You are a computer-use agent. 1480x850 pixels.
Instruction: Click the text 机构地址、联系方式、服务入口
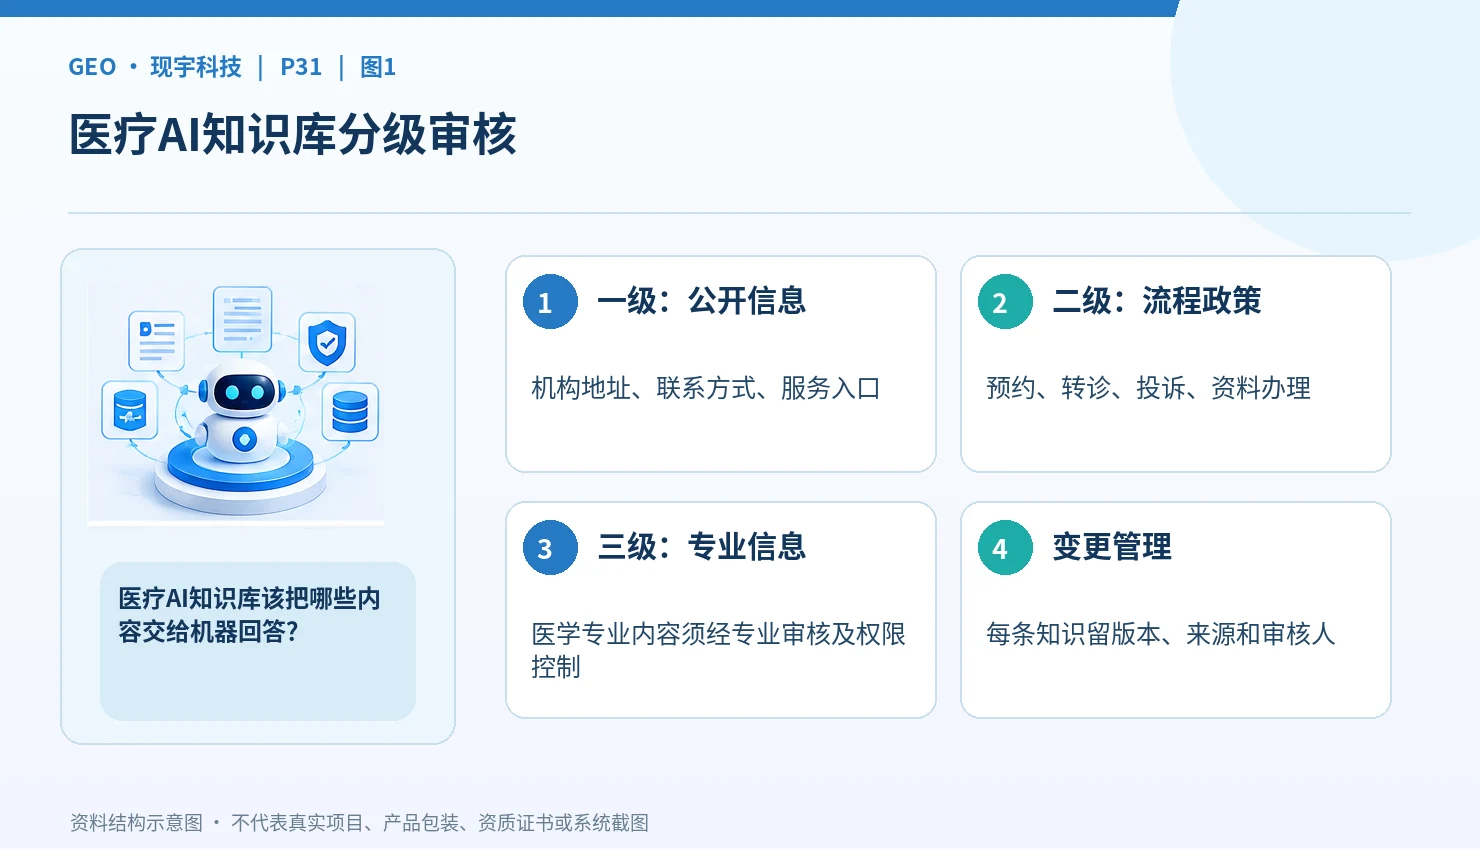point(706,388)
